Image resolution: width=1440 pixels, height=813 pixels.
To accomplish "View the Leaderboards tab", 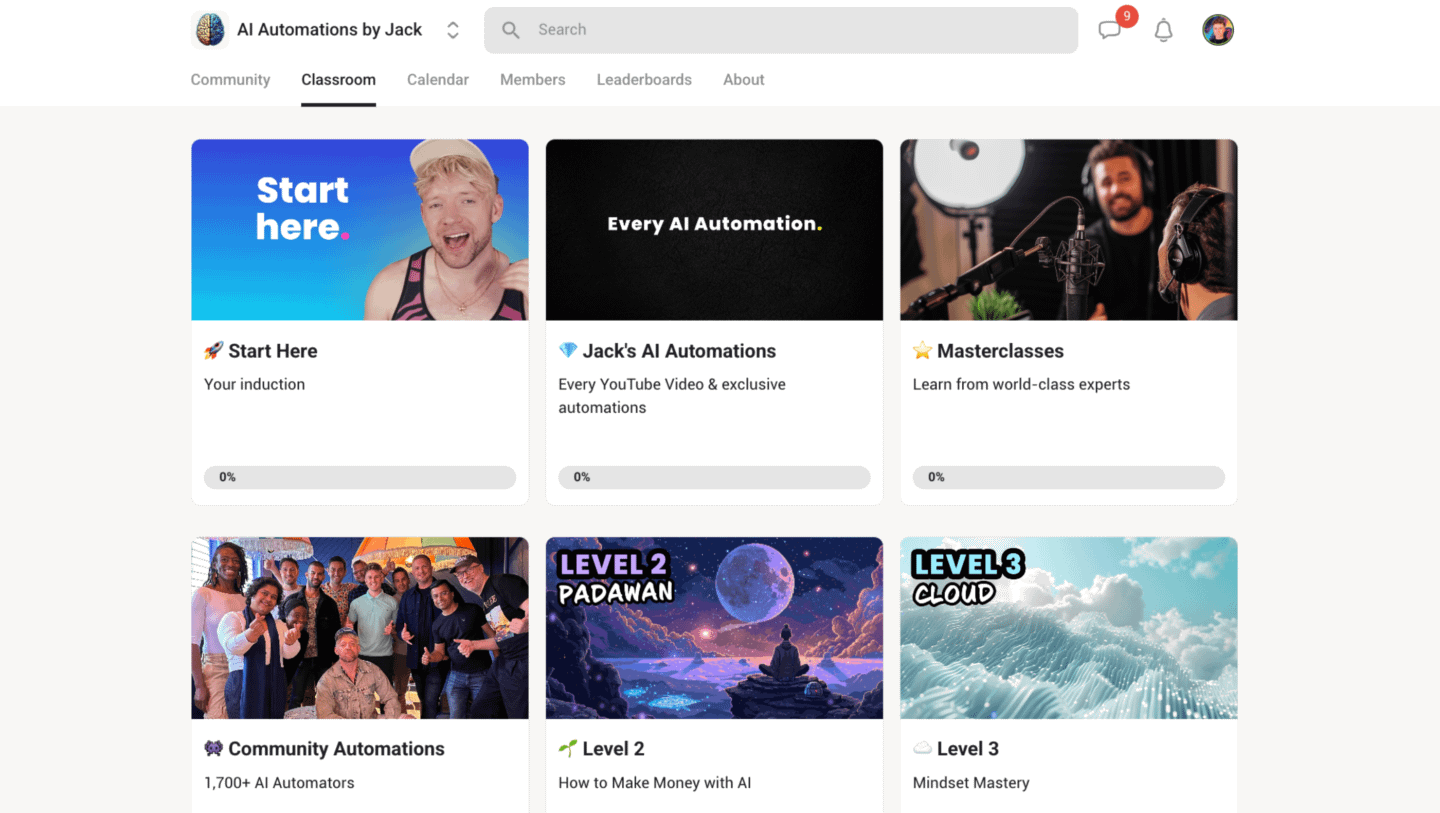I will point(644,80).
